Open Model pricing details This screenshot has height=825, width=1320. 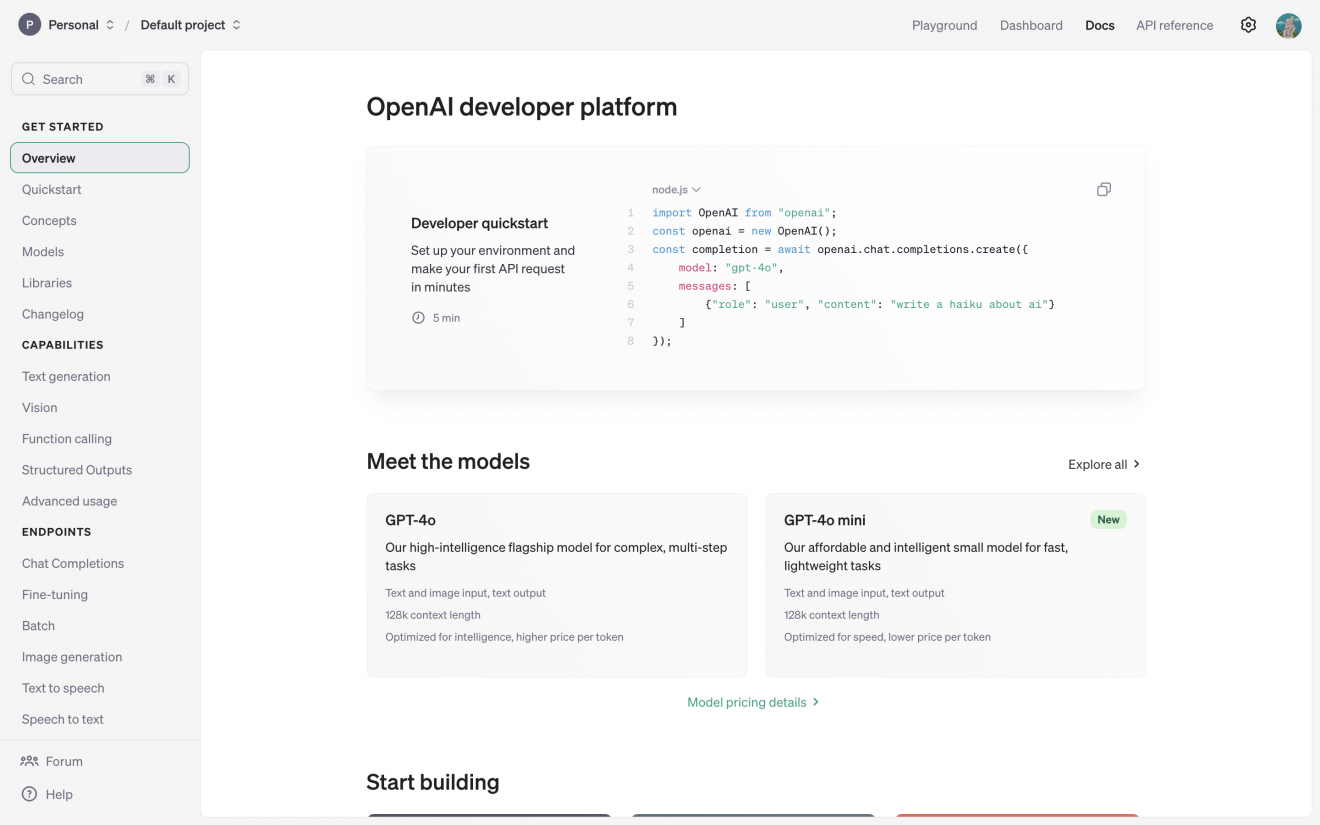(753, 702)
